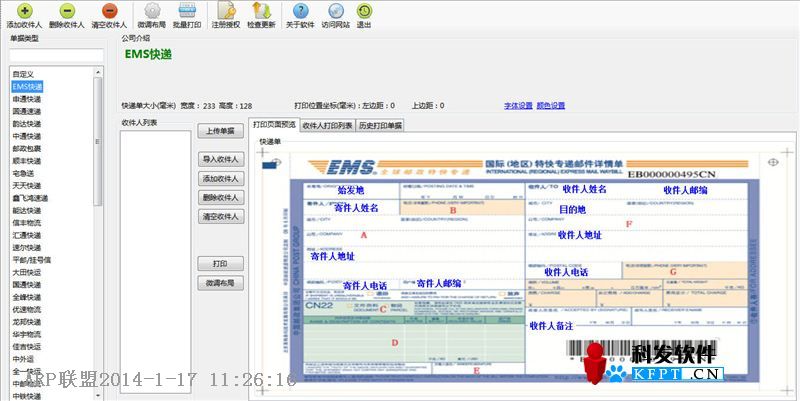This screenshot has width=800, height=401.
Task: Click the 收件人备注 field on the waybill
Action: click(x=552, y=326)
